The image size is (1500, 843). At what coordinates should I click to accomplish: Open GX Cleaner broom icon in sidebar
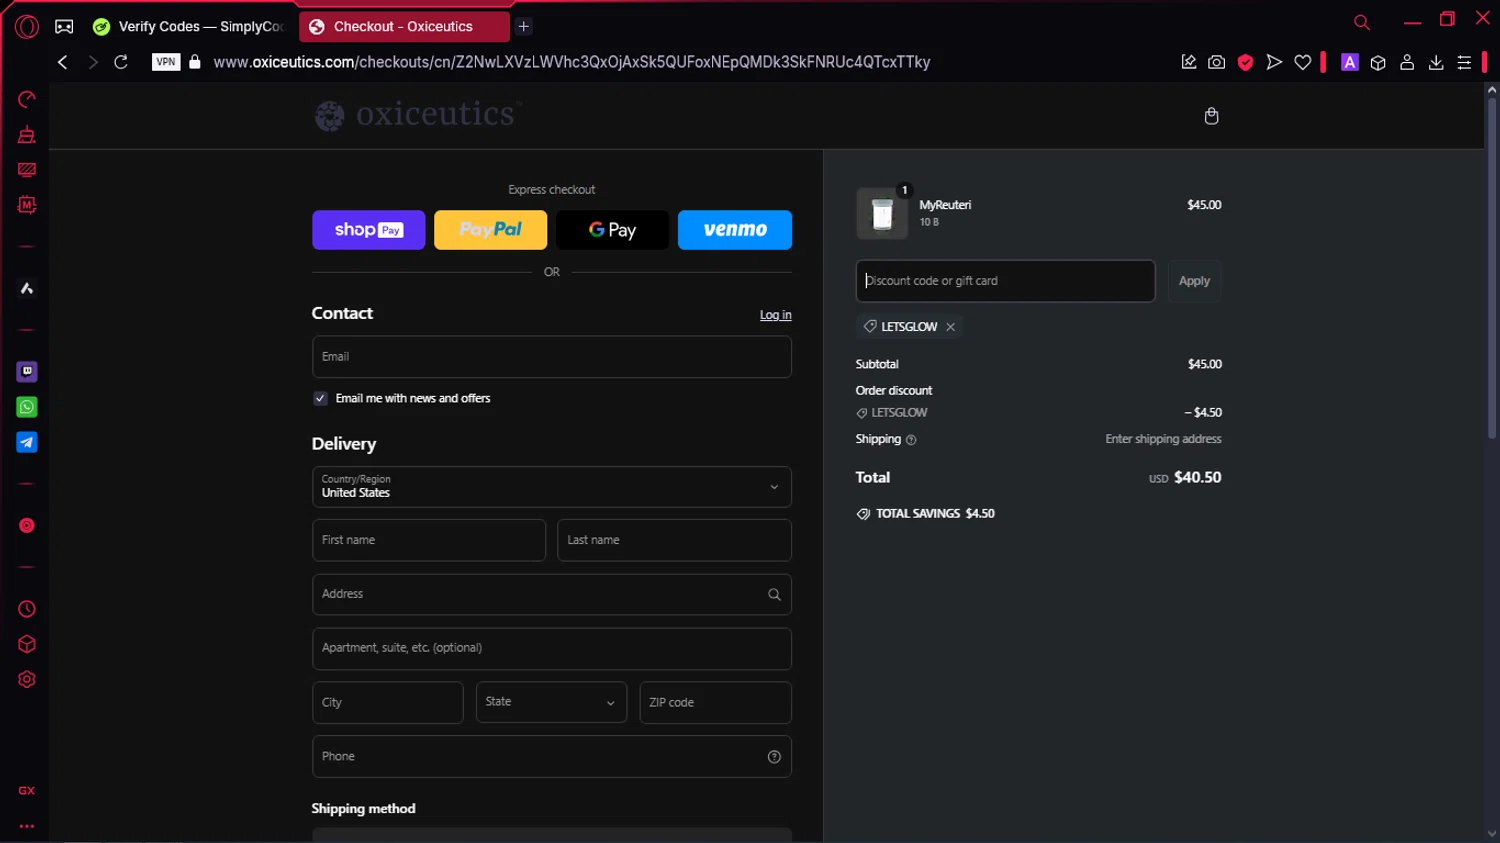tap(27, 134)
